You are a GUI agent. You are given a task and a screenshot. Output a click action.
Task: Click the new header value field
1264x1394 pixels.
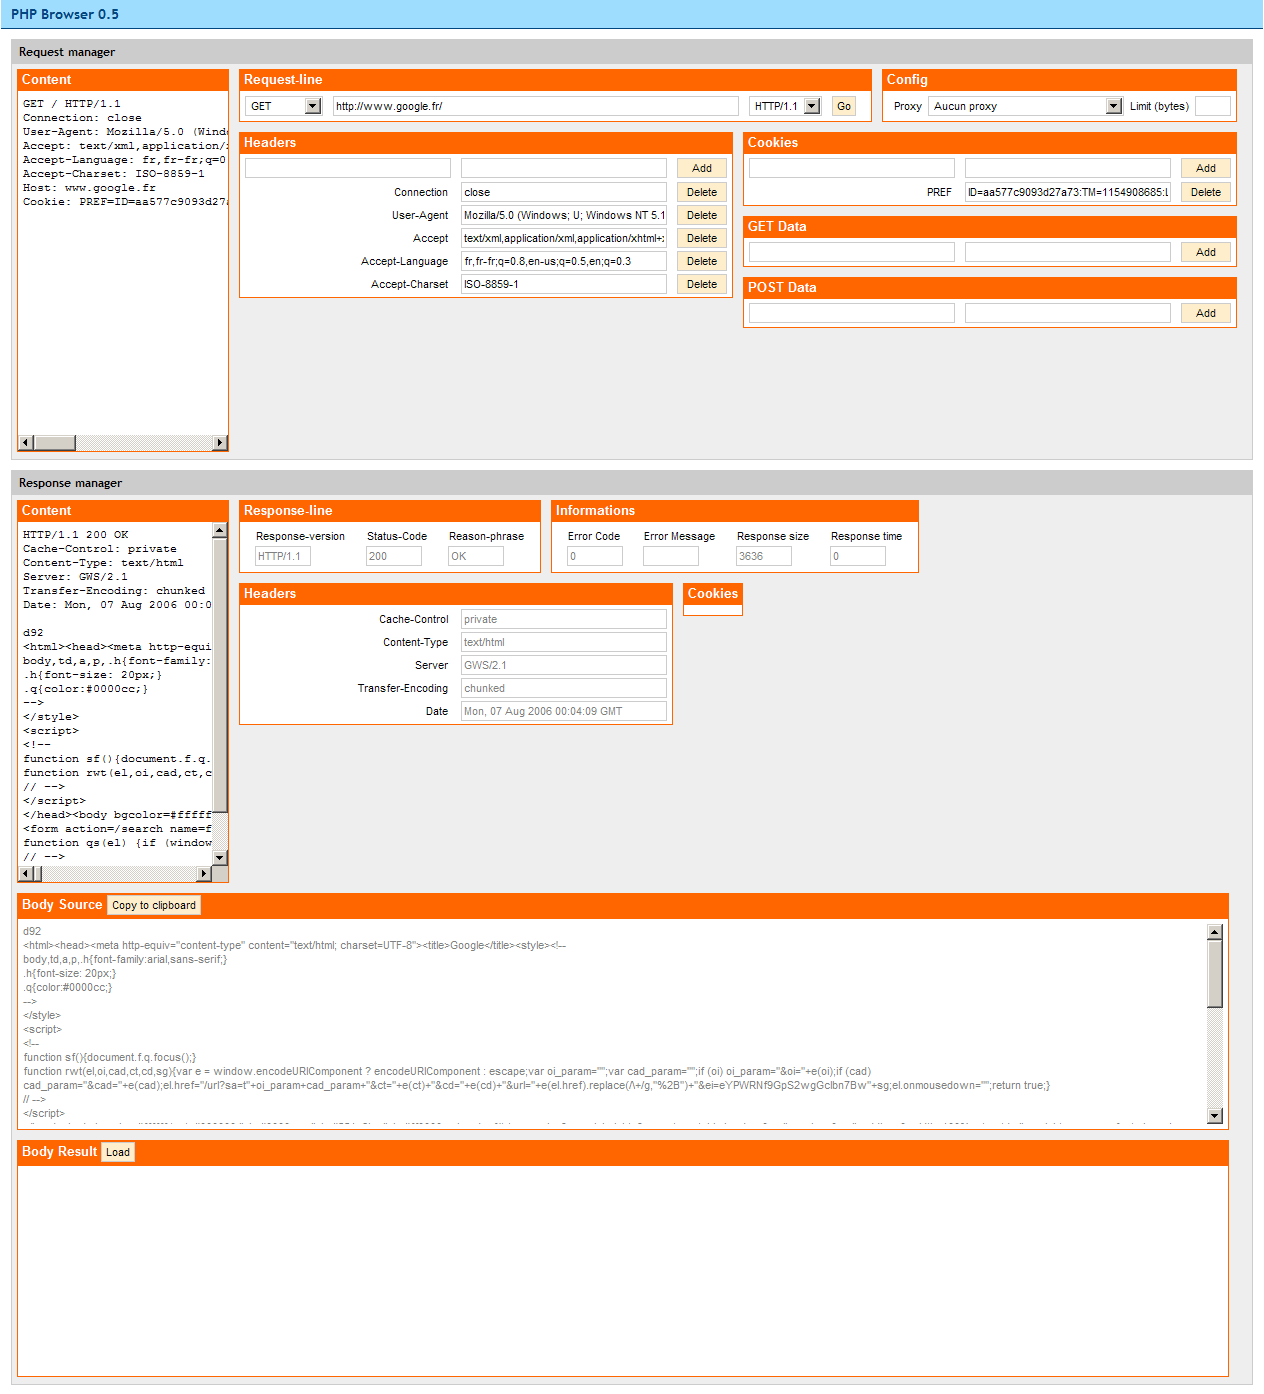point(564,168)
